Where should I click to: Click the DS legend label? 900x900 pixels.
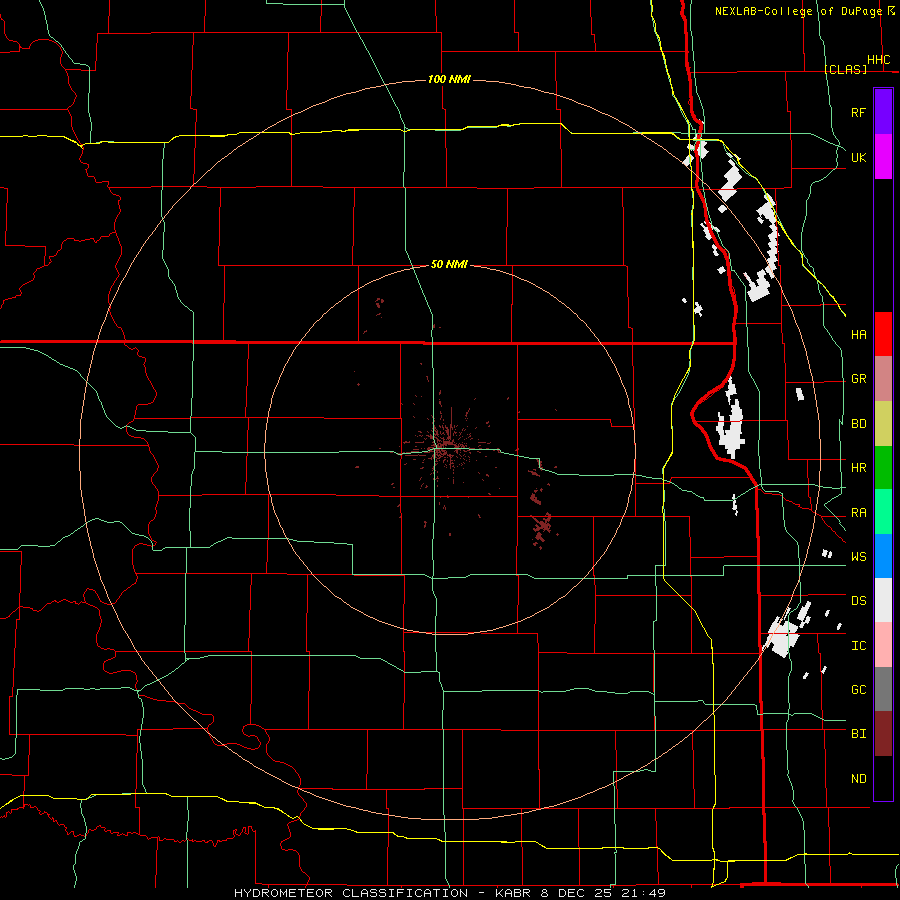pos(858,601)
